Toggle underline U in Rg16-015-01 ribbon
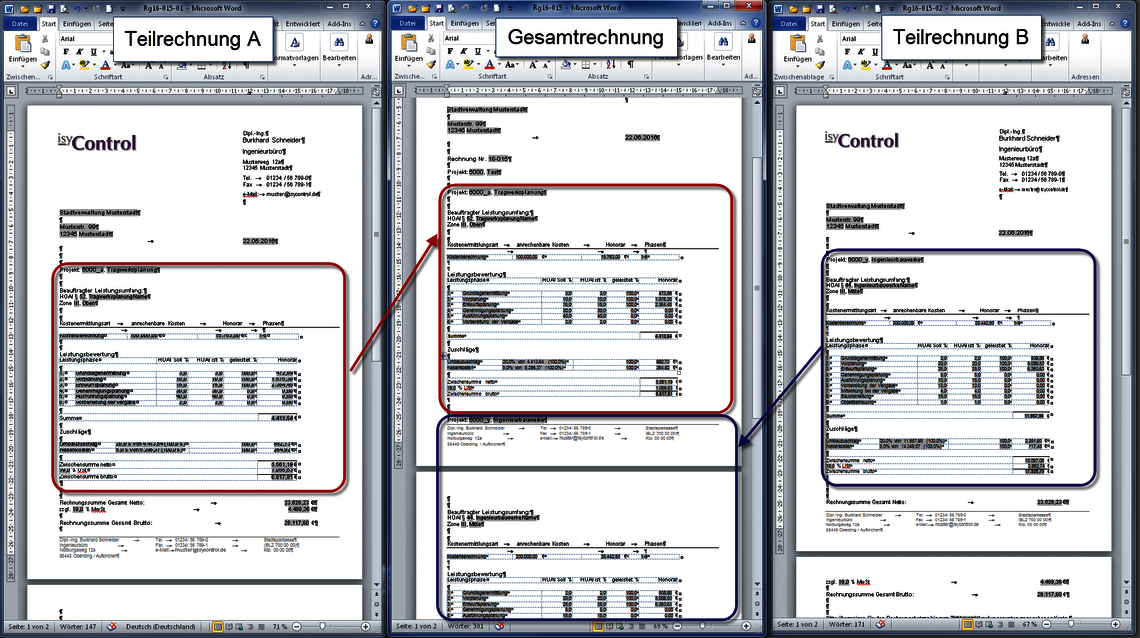Viewport: 1140px width, 638px height. click(x=93, y=52)
